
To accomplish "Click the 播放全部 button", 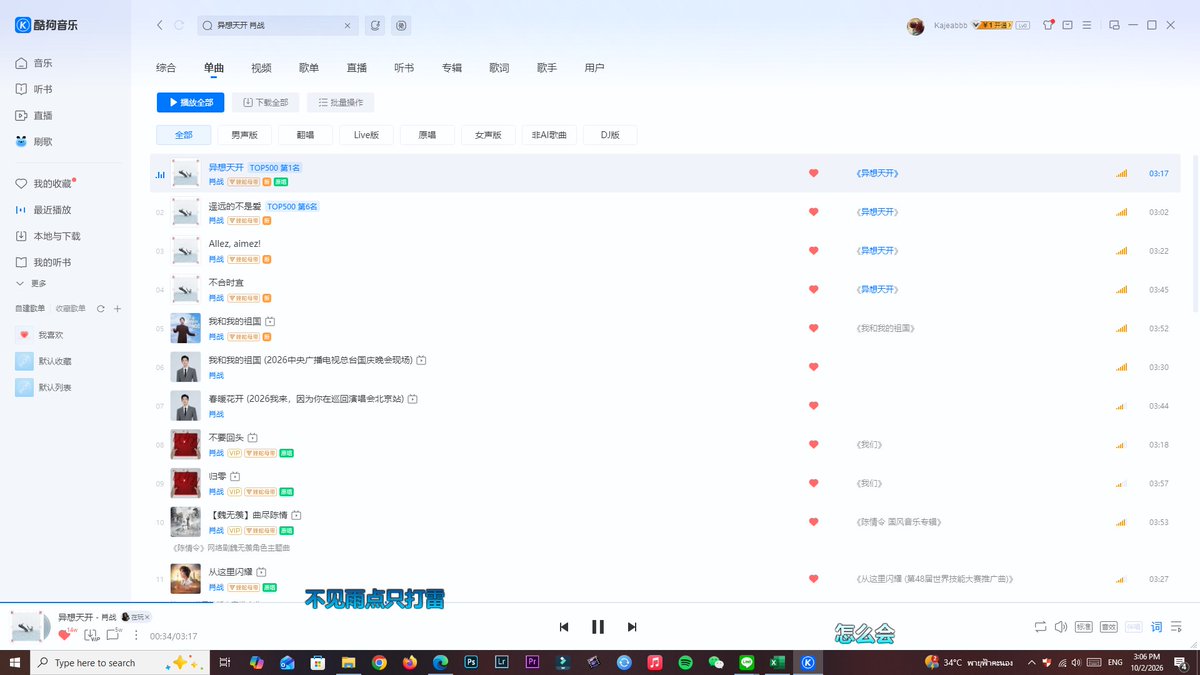I will (x=191, y=102).
